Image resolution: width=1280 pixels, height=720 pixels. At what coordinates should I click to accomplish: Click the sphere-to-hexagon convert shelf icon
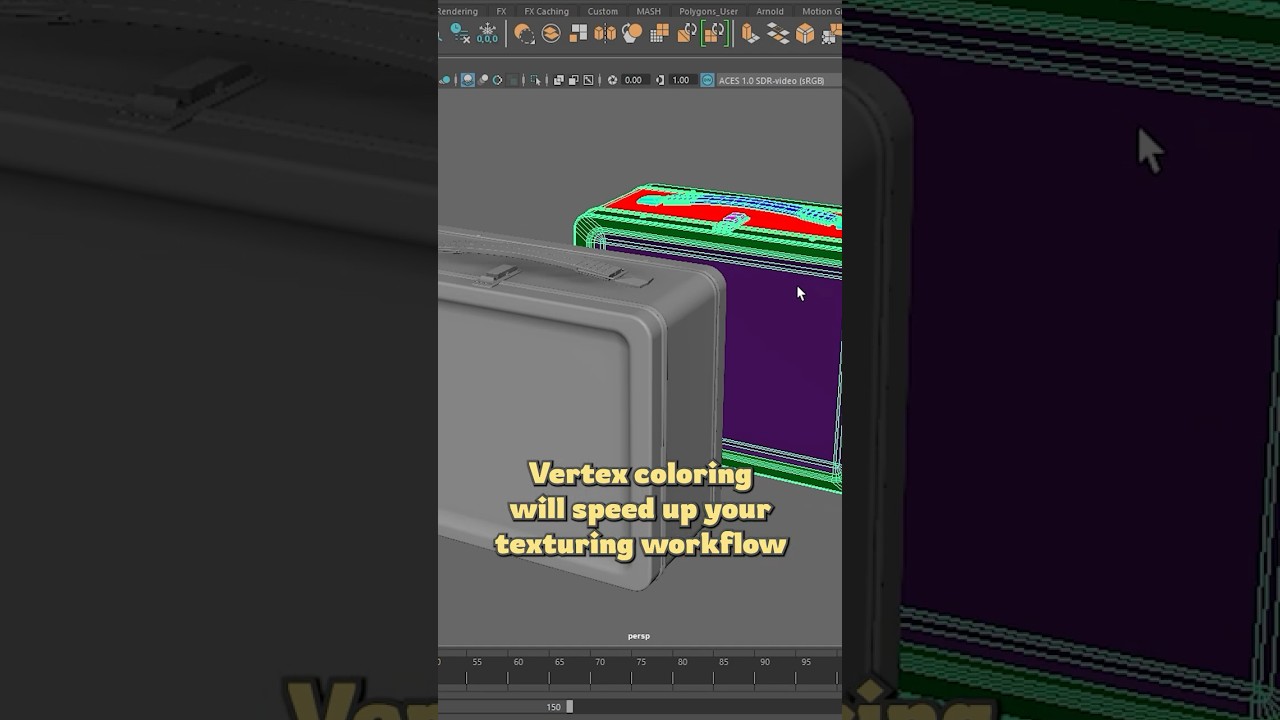click(x=632, y=33)
